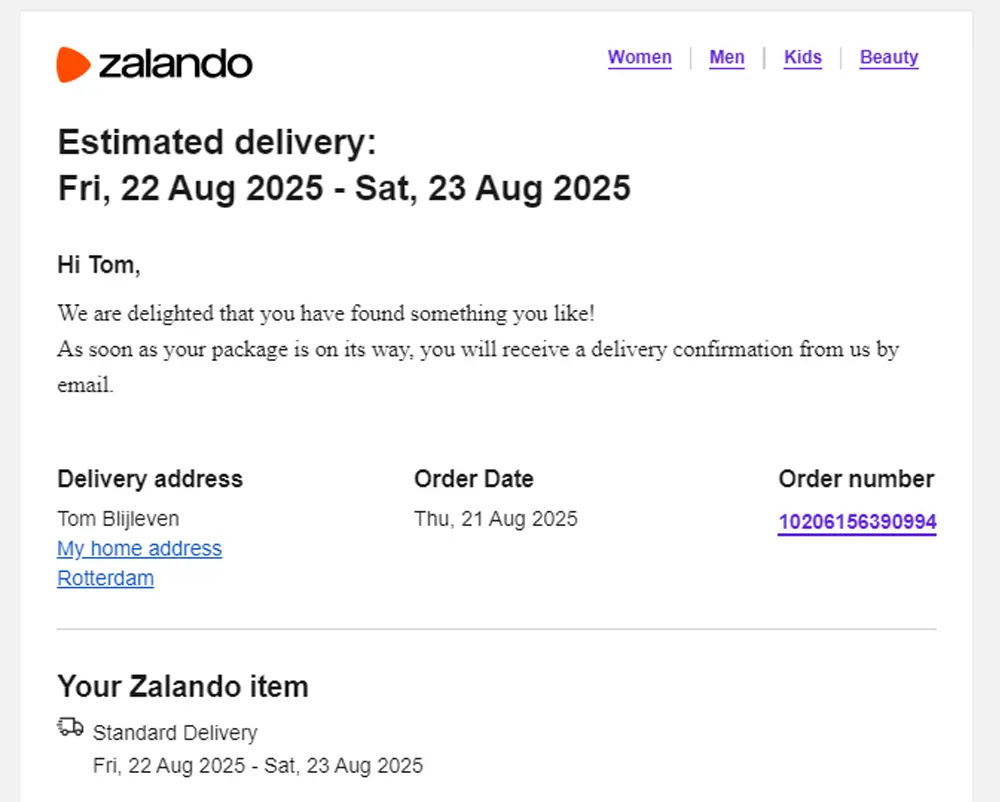This screenshot has width=1000, height=802.
Task: Click the recipient name Tom Blijleven
Action: tap(118, 518)
